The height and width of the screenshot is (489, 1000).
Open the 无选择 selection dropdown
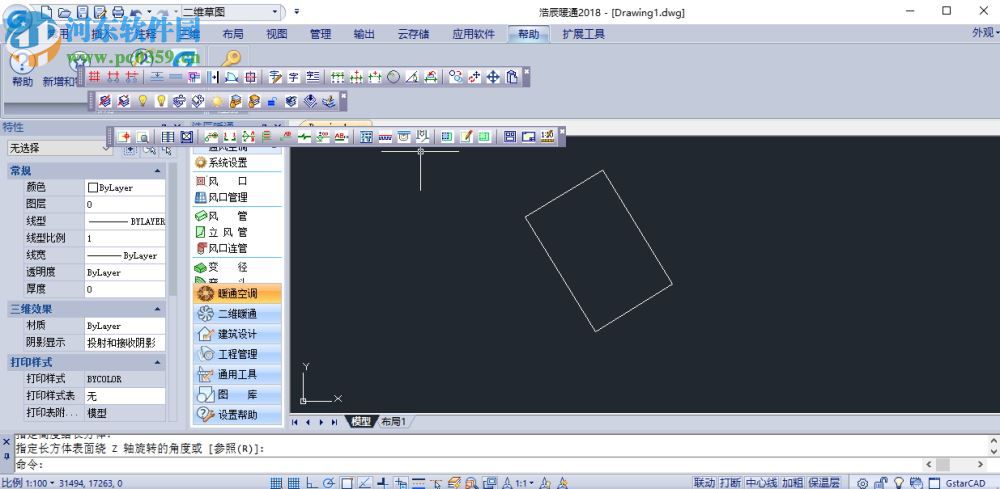click(x=60, y=148)
